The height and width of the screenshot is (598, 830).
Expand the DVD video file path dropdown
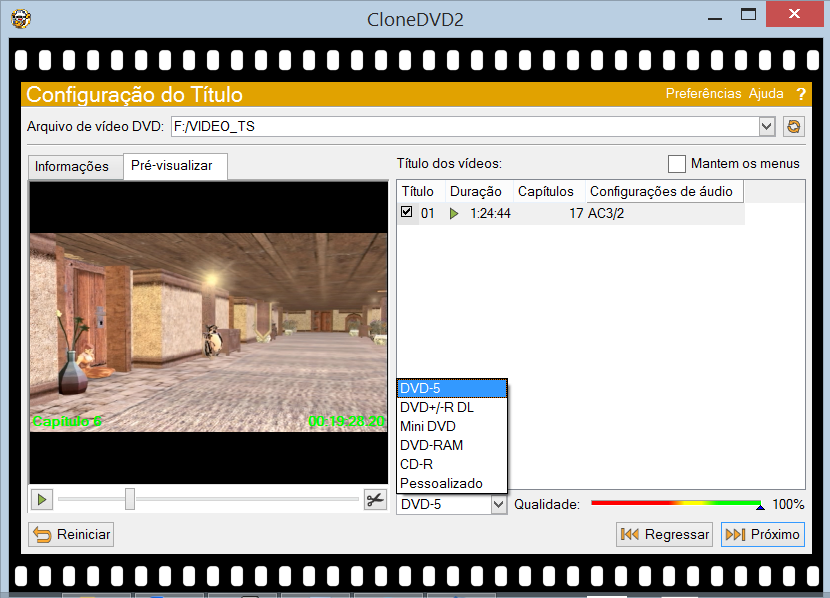pyautogui.click(x=766, y=126)
